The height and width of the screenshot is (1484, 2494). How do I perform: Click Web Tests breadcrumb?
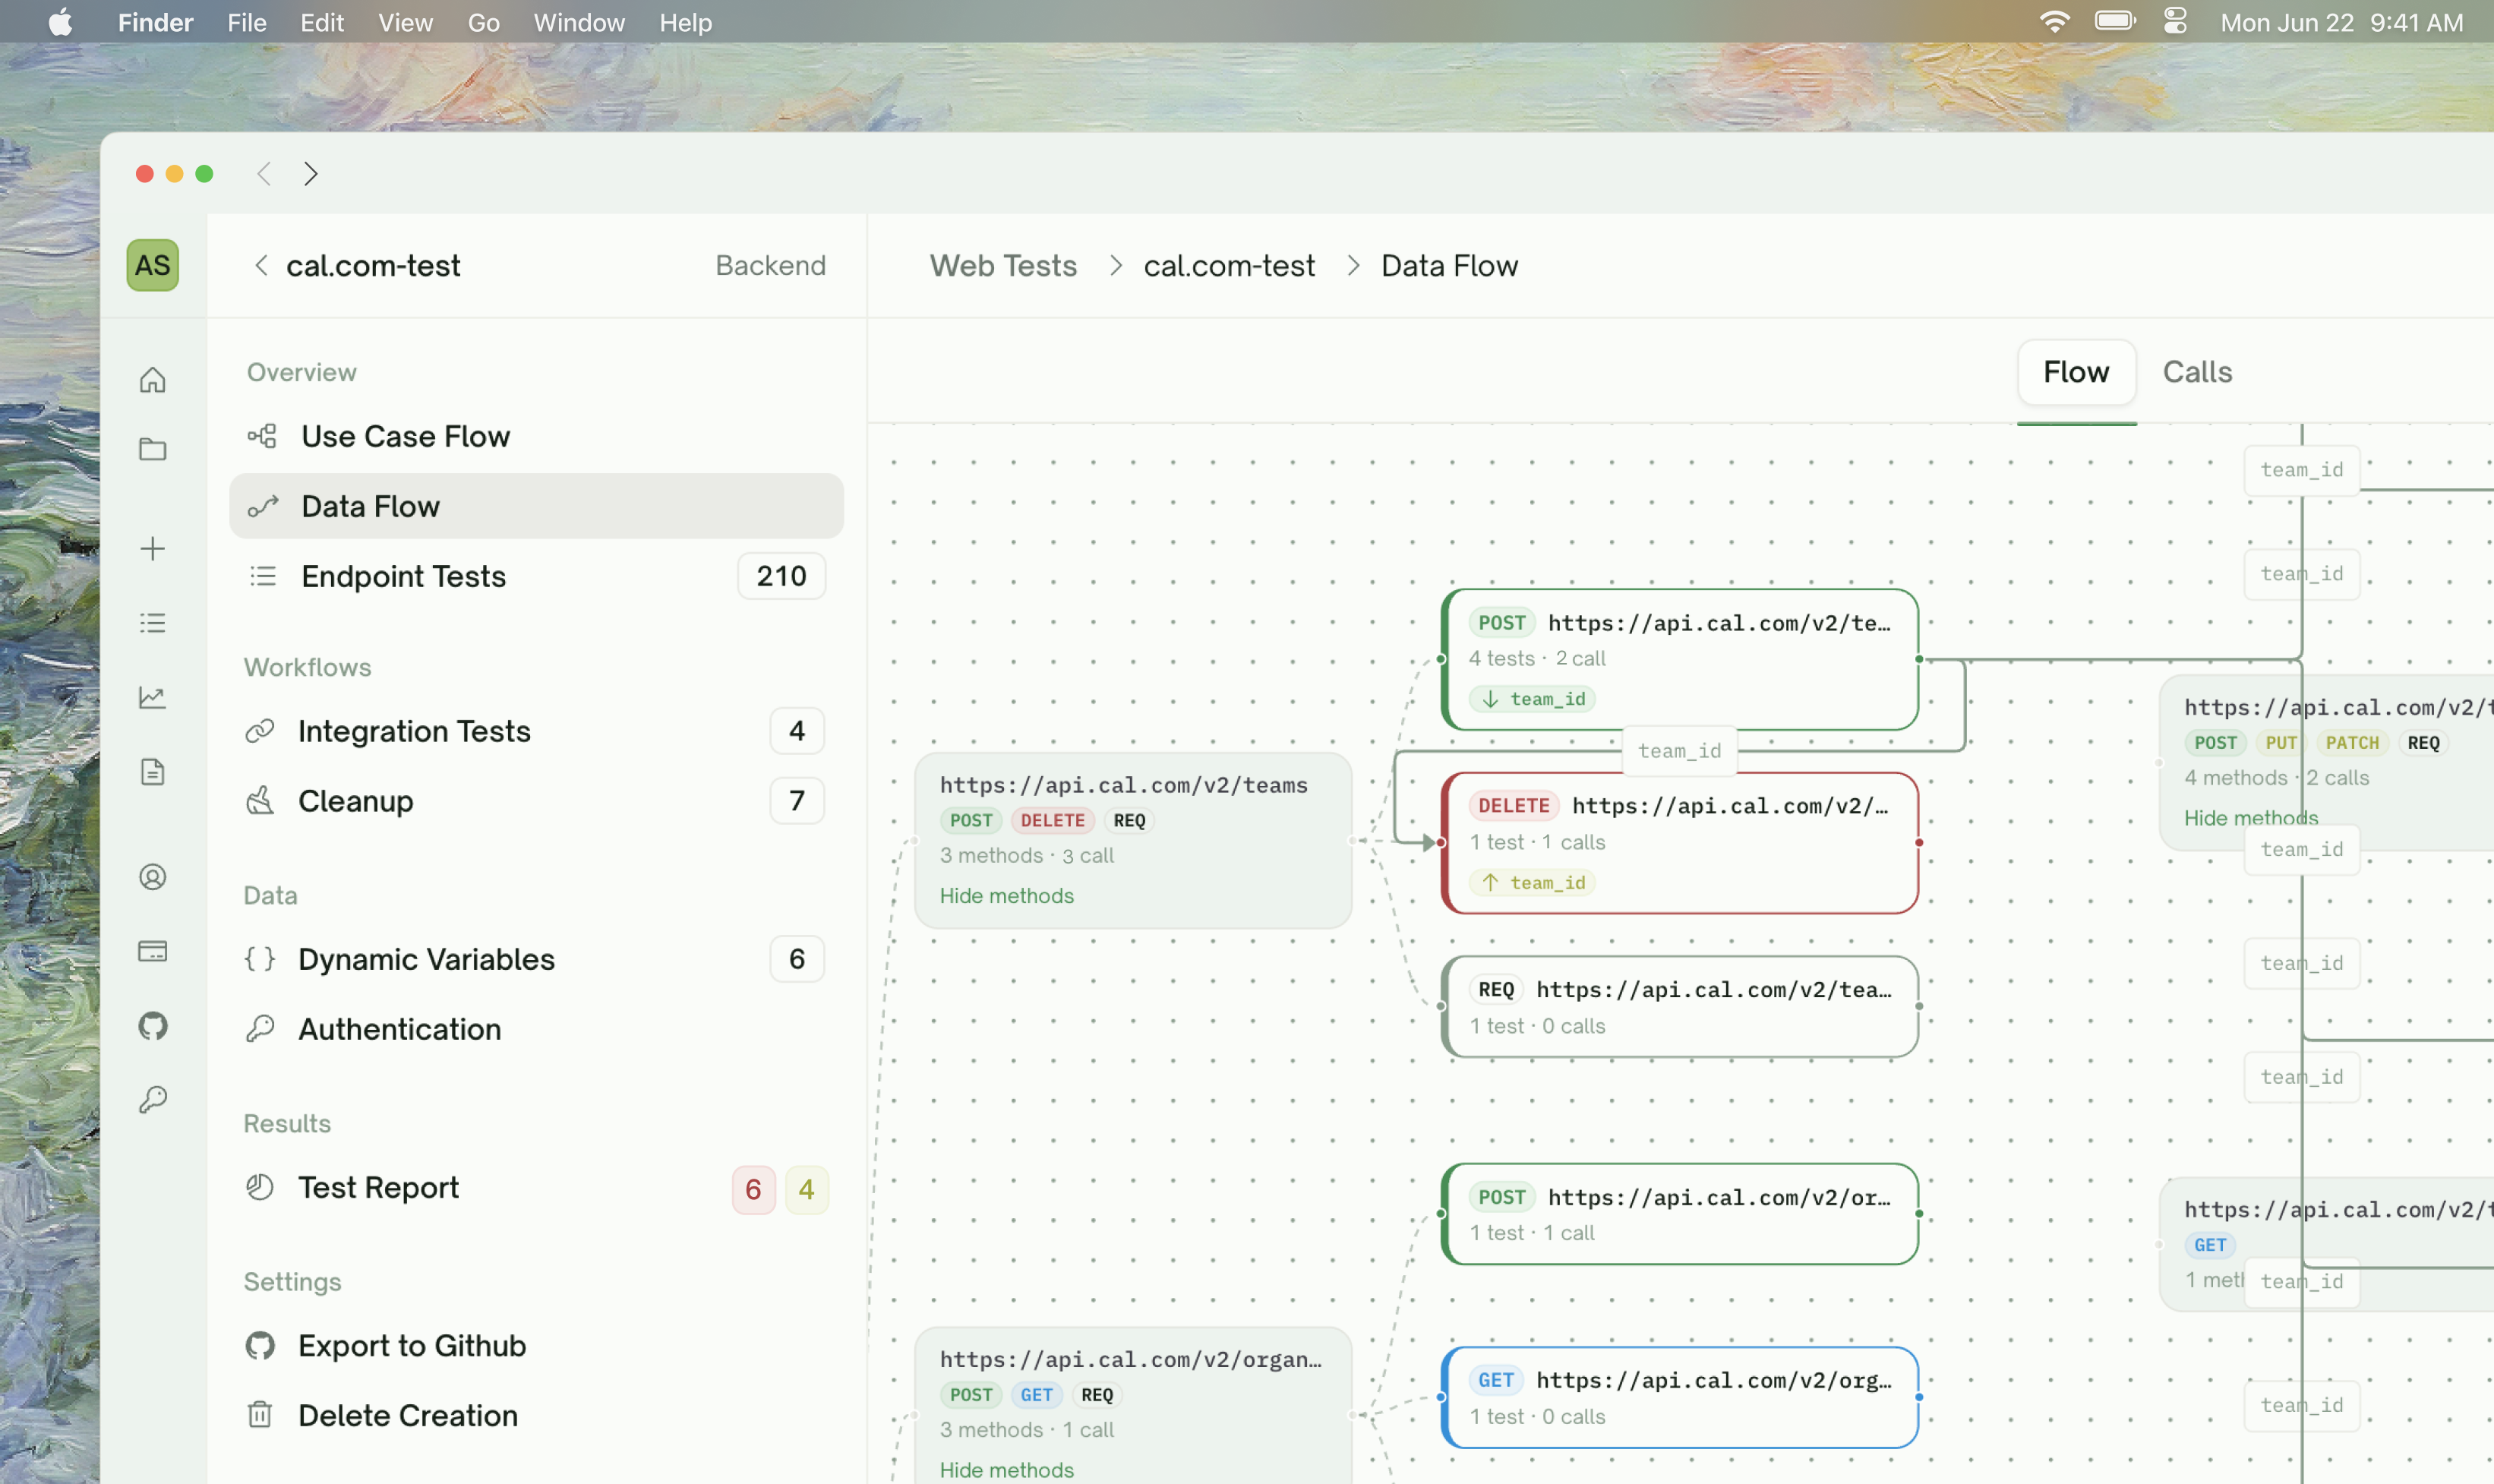tap(1003, 265)
